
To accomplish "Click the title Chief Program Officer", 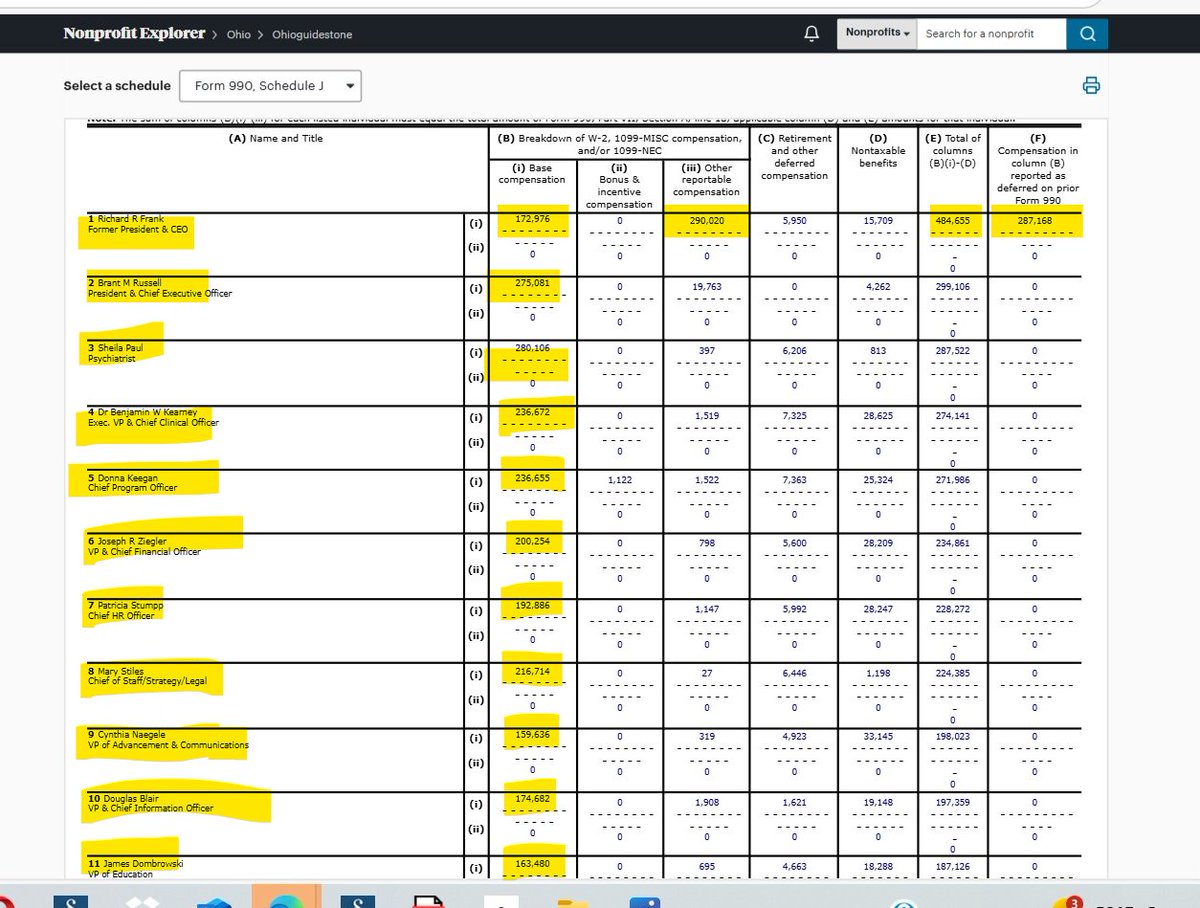I will (x=133, y=487).
